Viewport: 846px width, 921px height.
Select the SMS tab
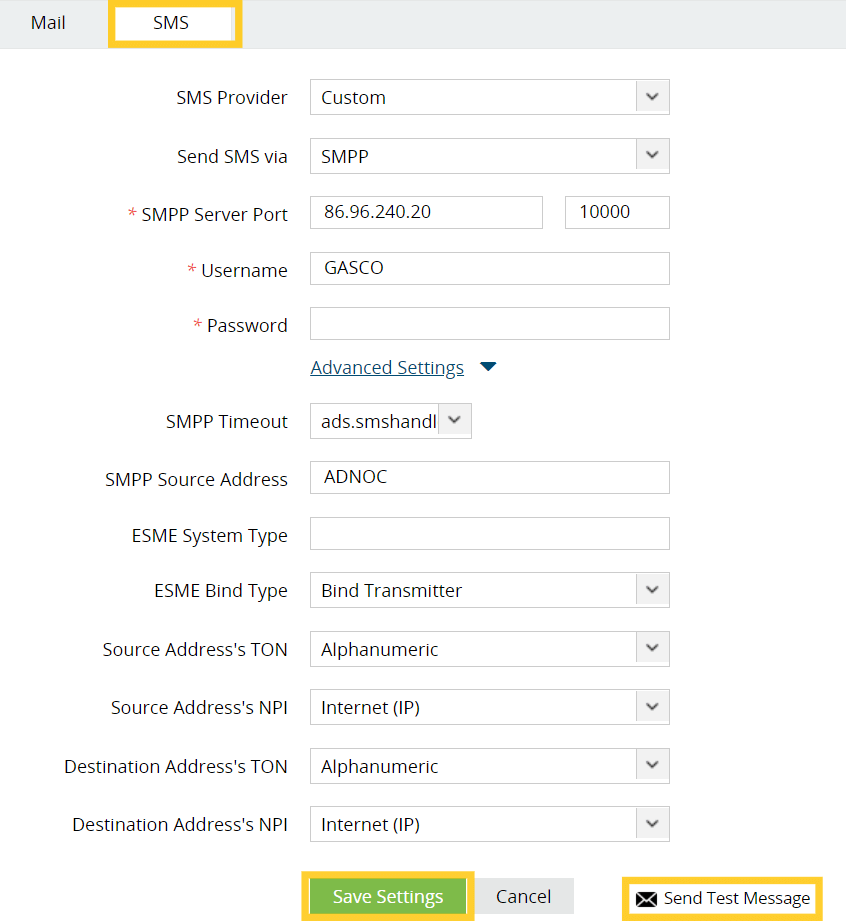pyautogui.click(x=171, y=23)
